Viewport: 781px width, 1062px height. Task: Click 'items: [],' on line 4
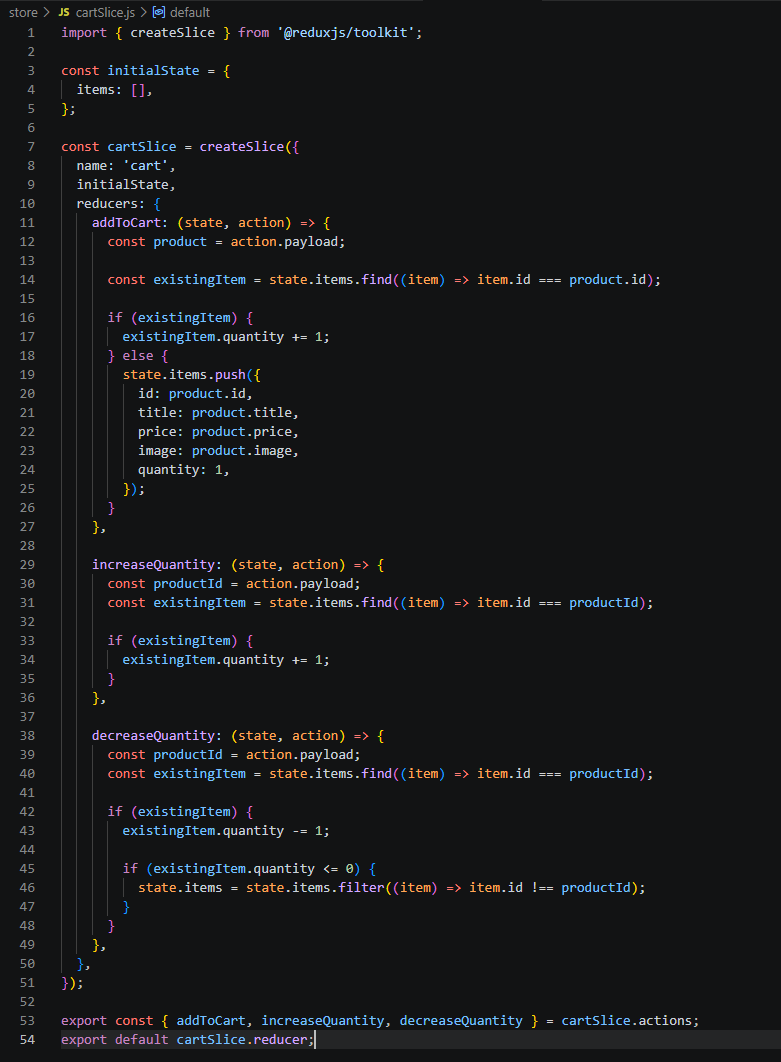pos(114,89)
